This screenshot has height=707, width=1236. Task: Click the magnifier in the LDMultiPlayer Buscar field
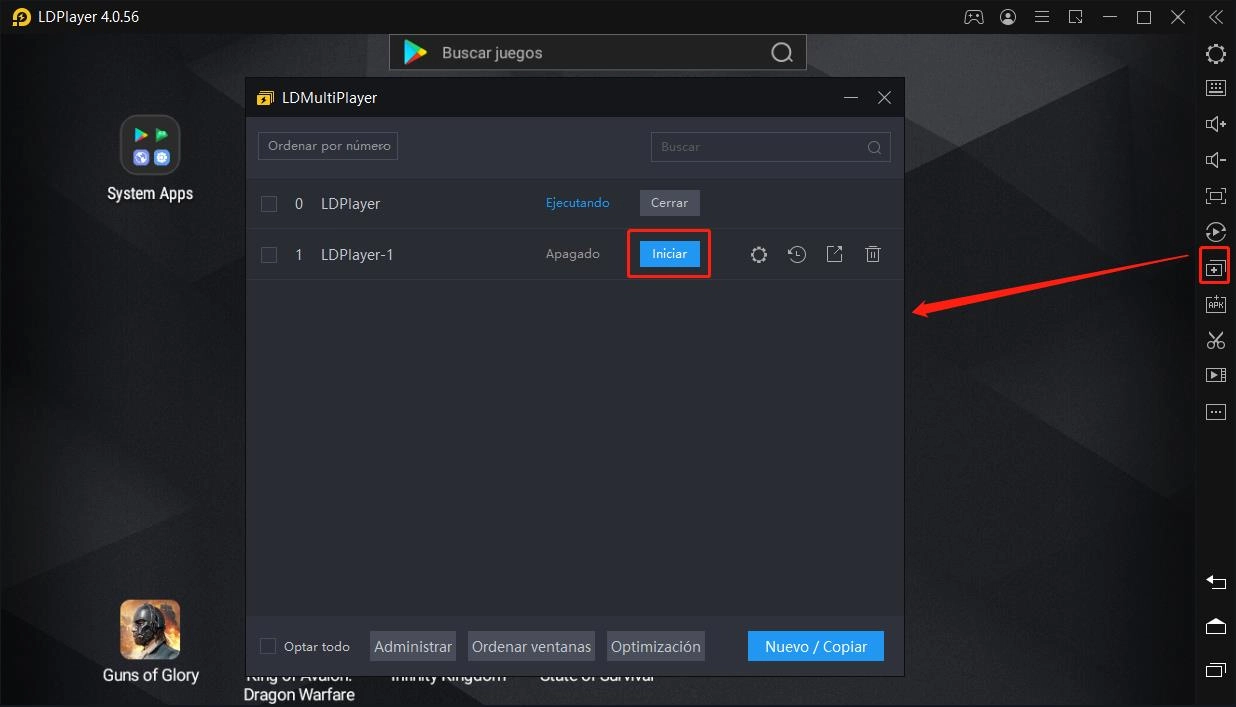tap(874, 147)
